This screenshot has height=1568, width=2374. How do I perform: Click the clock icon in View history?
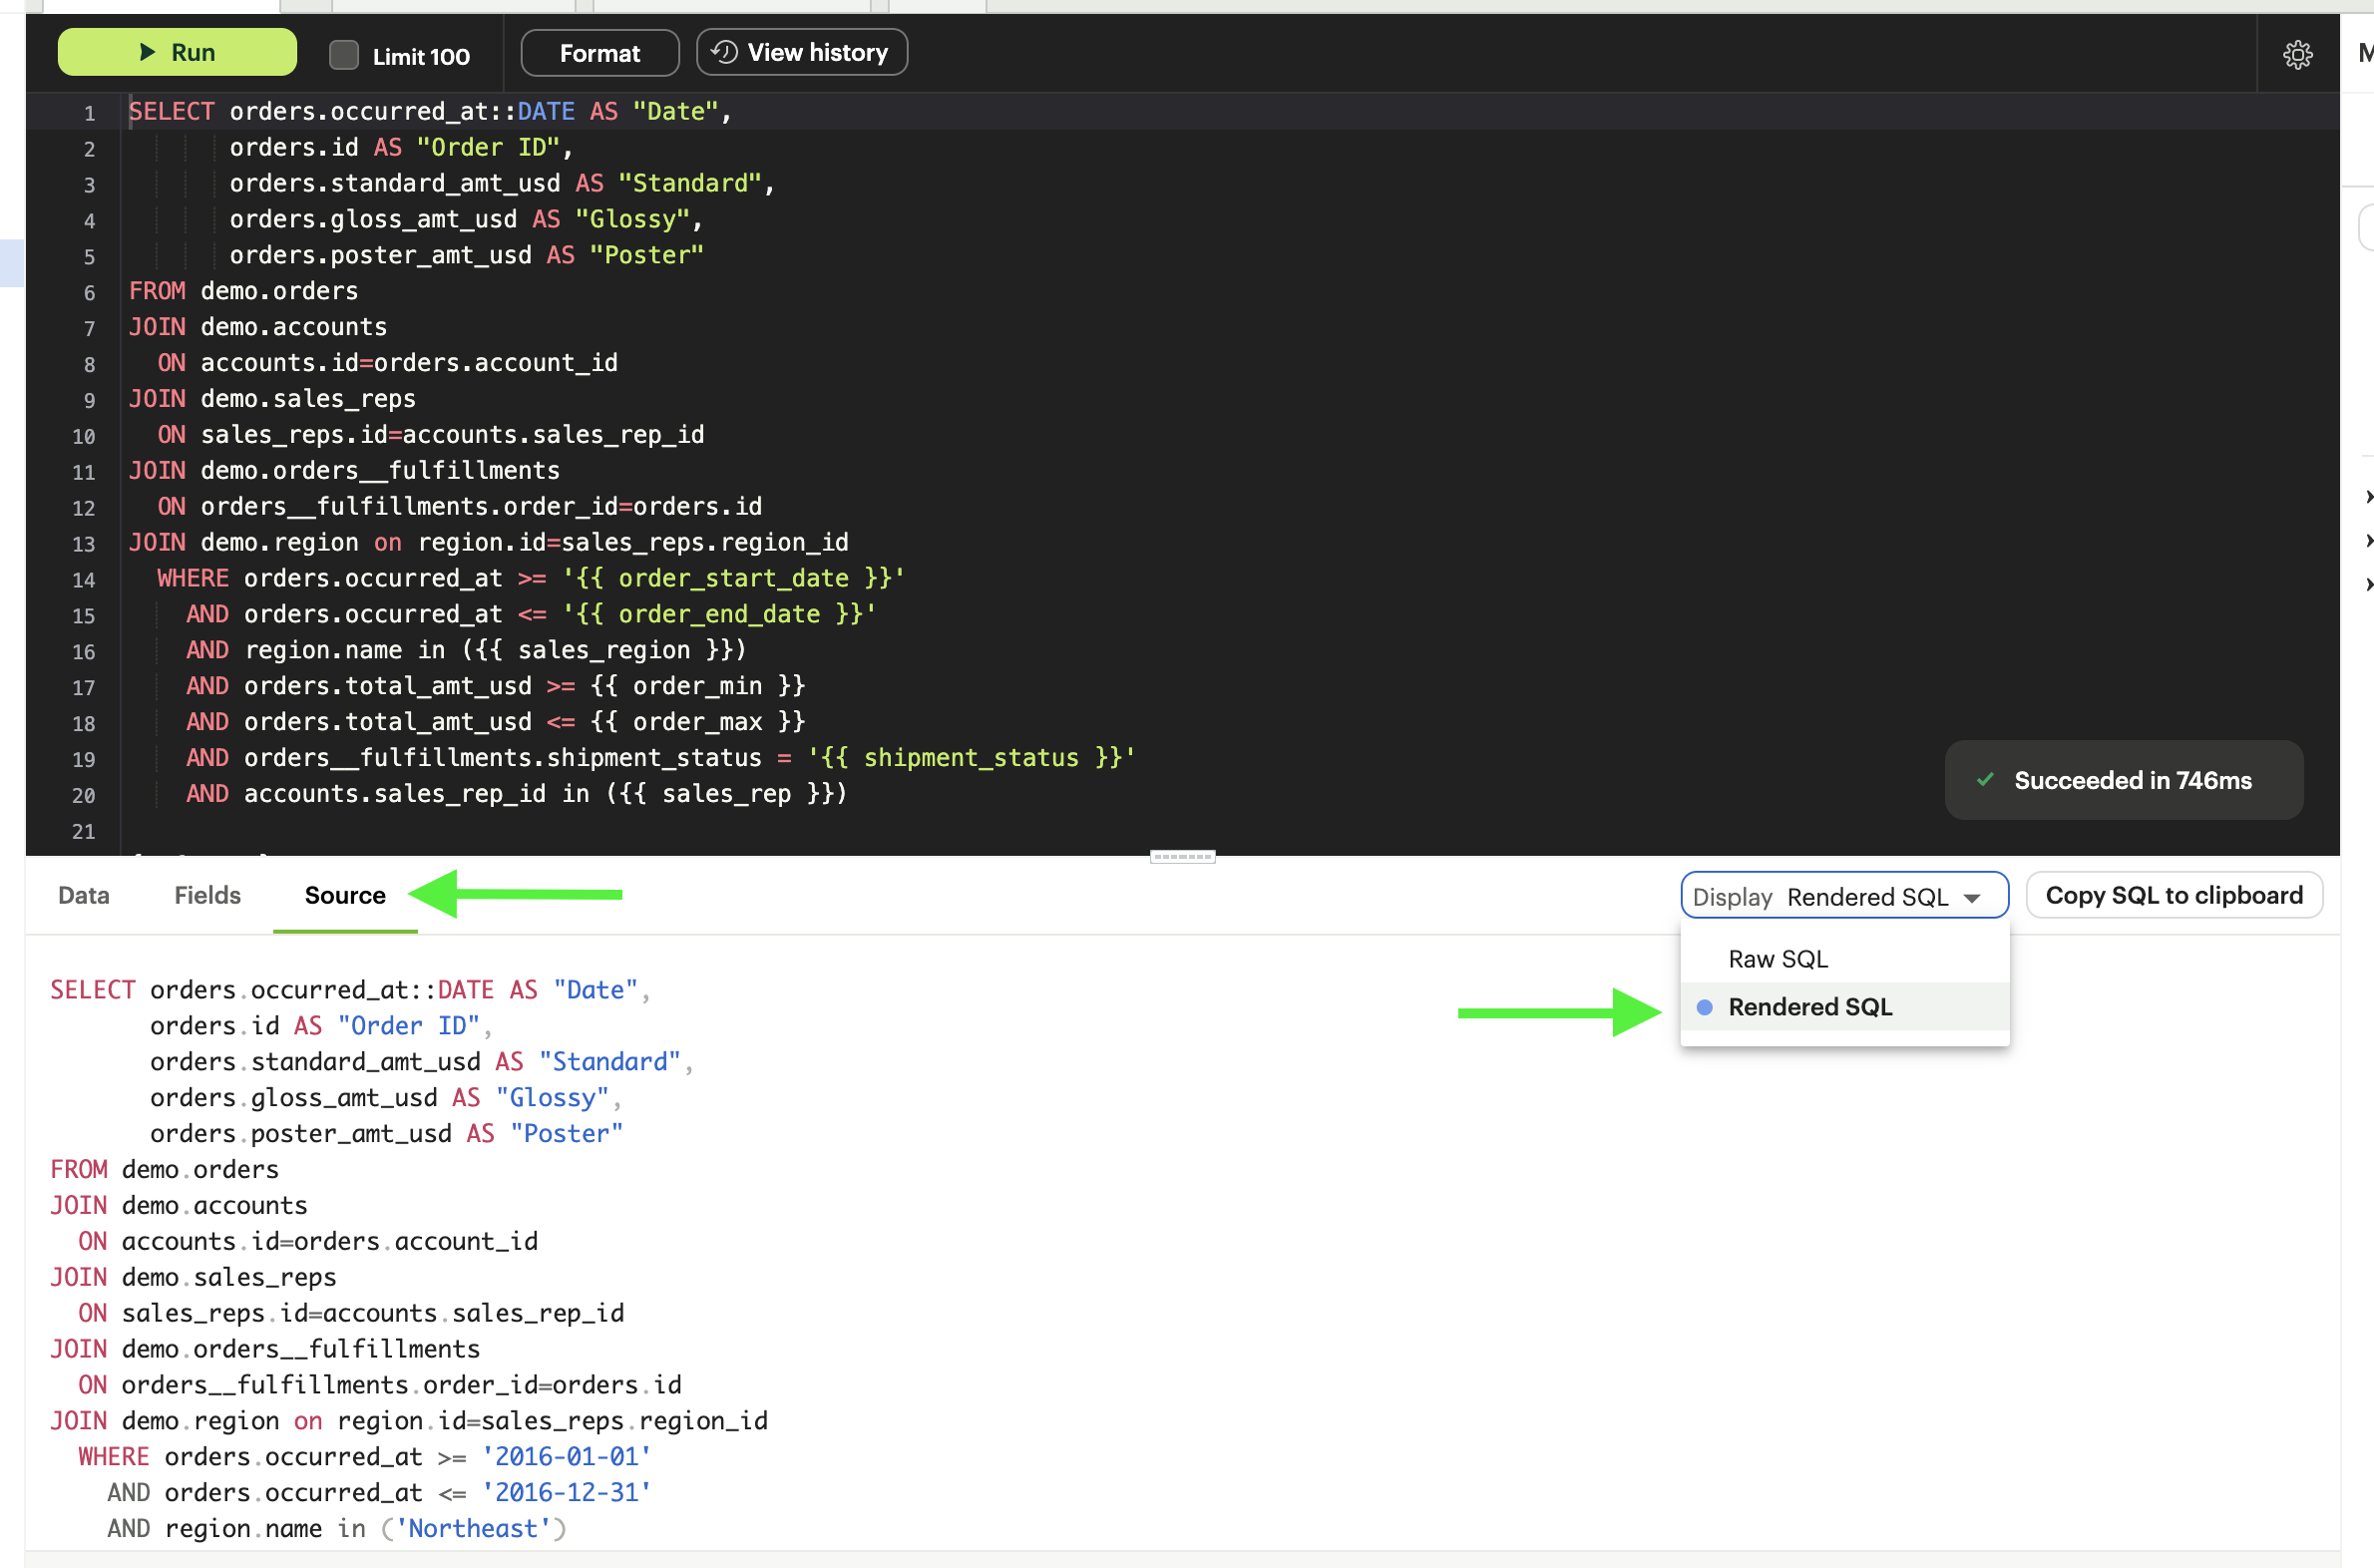724,52
